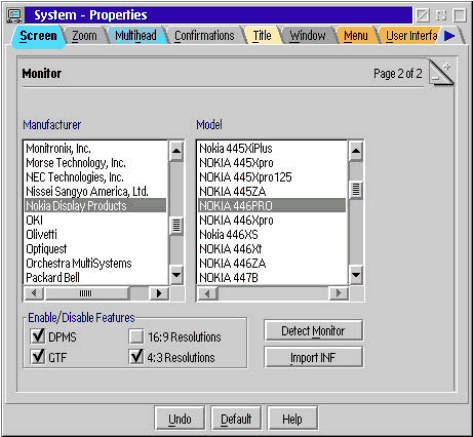
Task: Turn to the previous notebook page with the page-corner icon
Action: pyautogui.click(x=436, y=78)
